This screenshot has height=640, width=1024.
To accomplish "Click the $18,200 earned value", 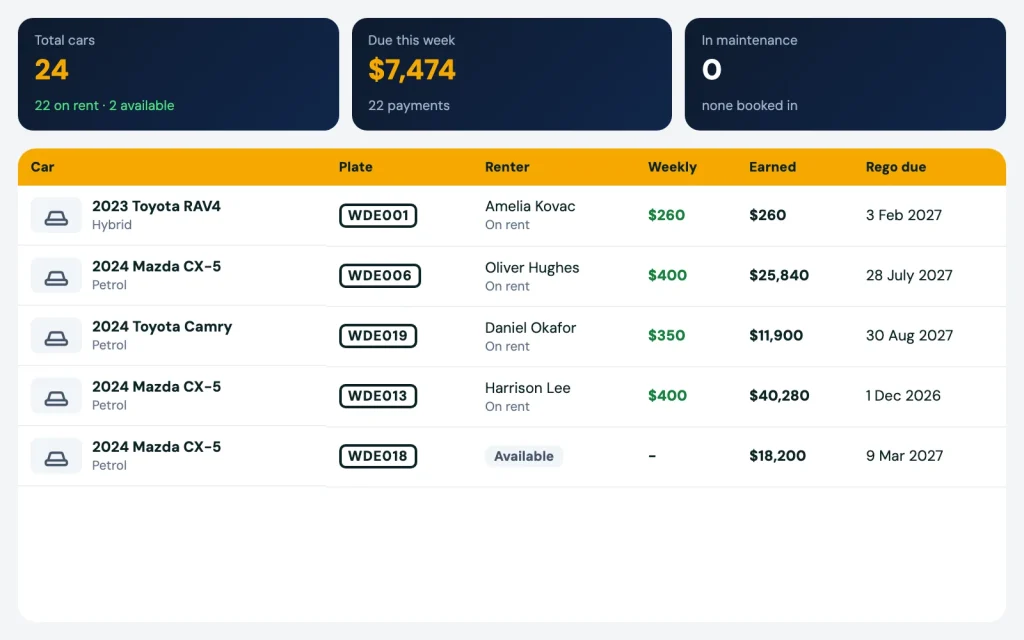I will [777, 456].
